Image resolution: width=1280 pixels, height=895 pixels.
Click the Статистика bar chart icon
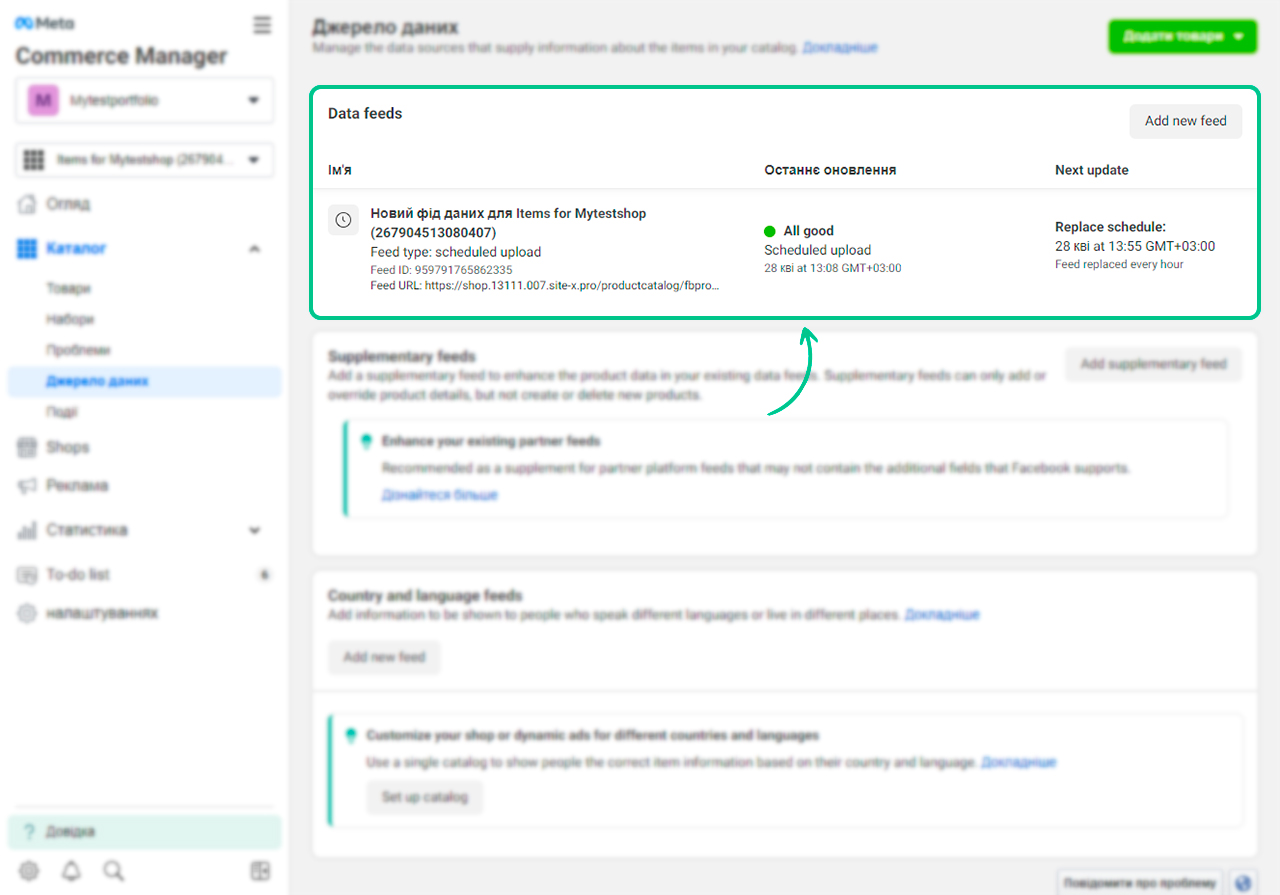click(27, 530)
